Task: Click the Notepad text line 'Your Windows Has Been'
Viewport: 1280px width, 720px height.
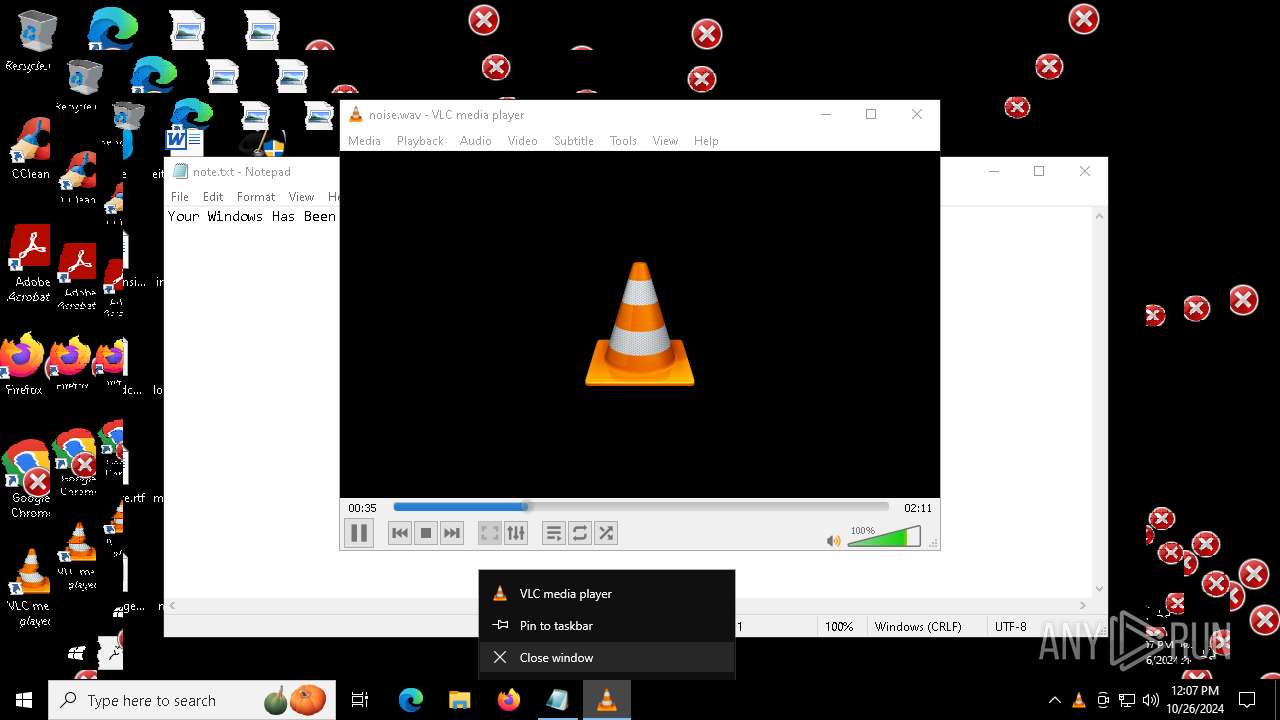Action: [251, 216]
